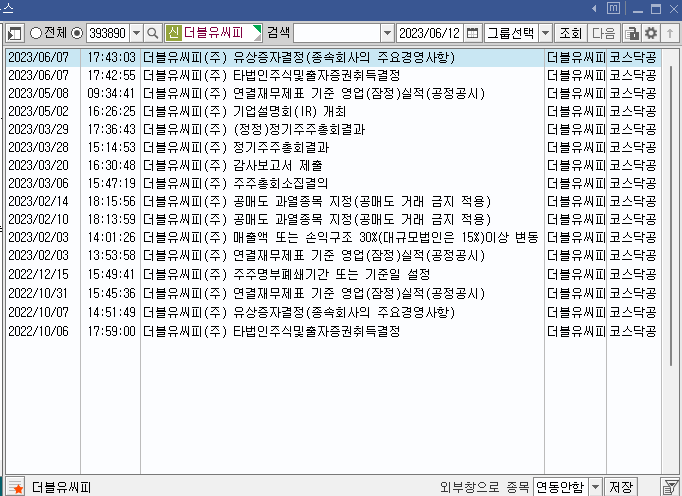Click the left triangle icon in title bar
The height and width of the screenshot is (496, 682).
[x=594, y=8]
